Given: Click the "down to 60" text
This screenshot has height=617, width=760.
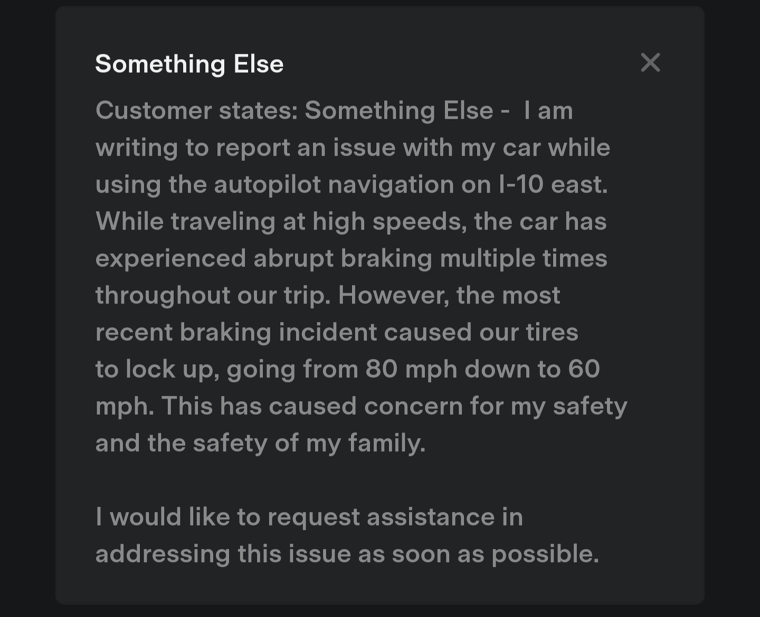Looking at the screenshot, I should [531, 369].
